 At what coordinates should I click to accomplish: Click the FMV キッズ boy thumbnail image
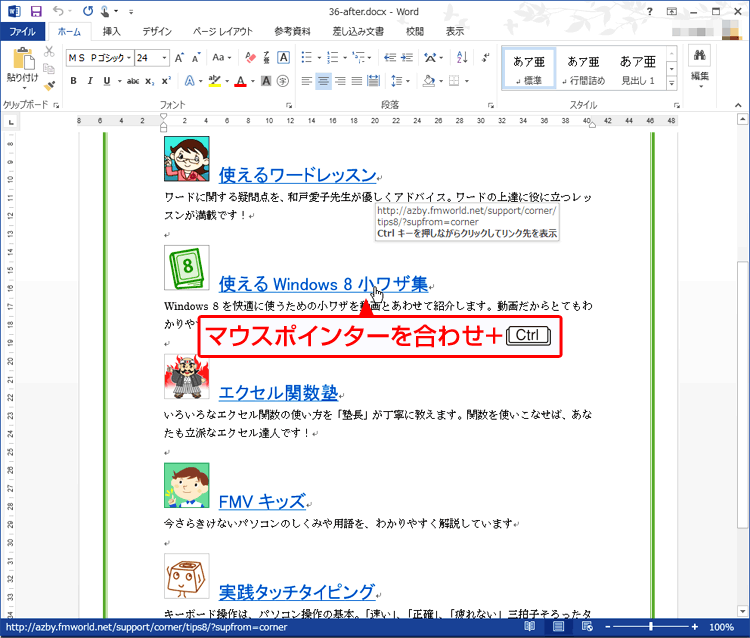pos(187,485)
